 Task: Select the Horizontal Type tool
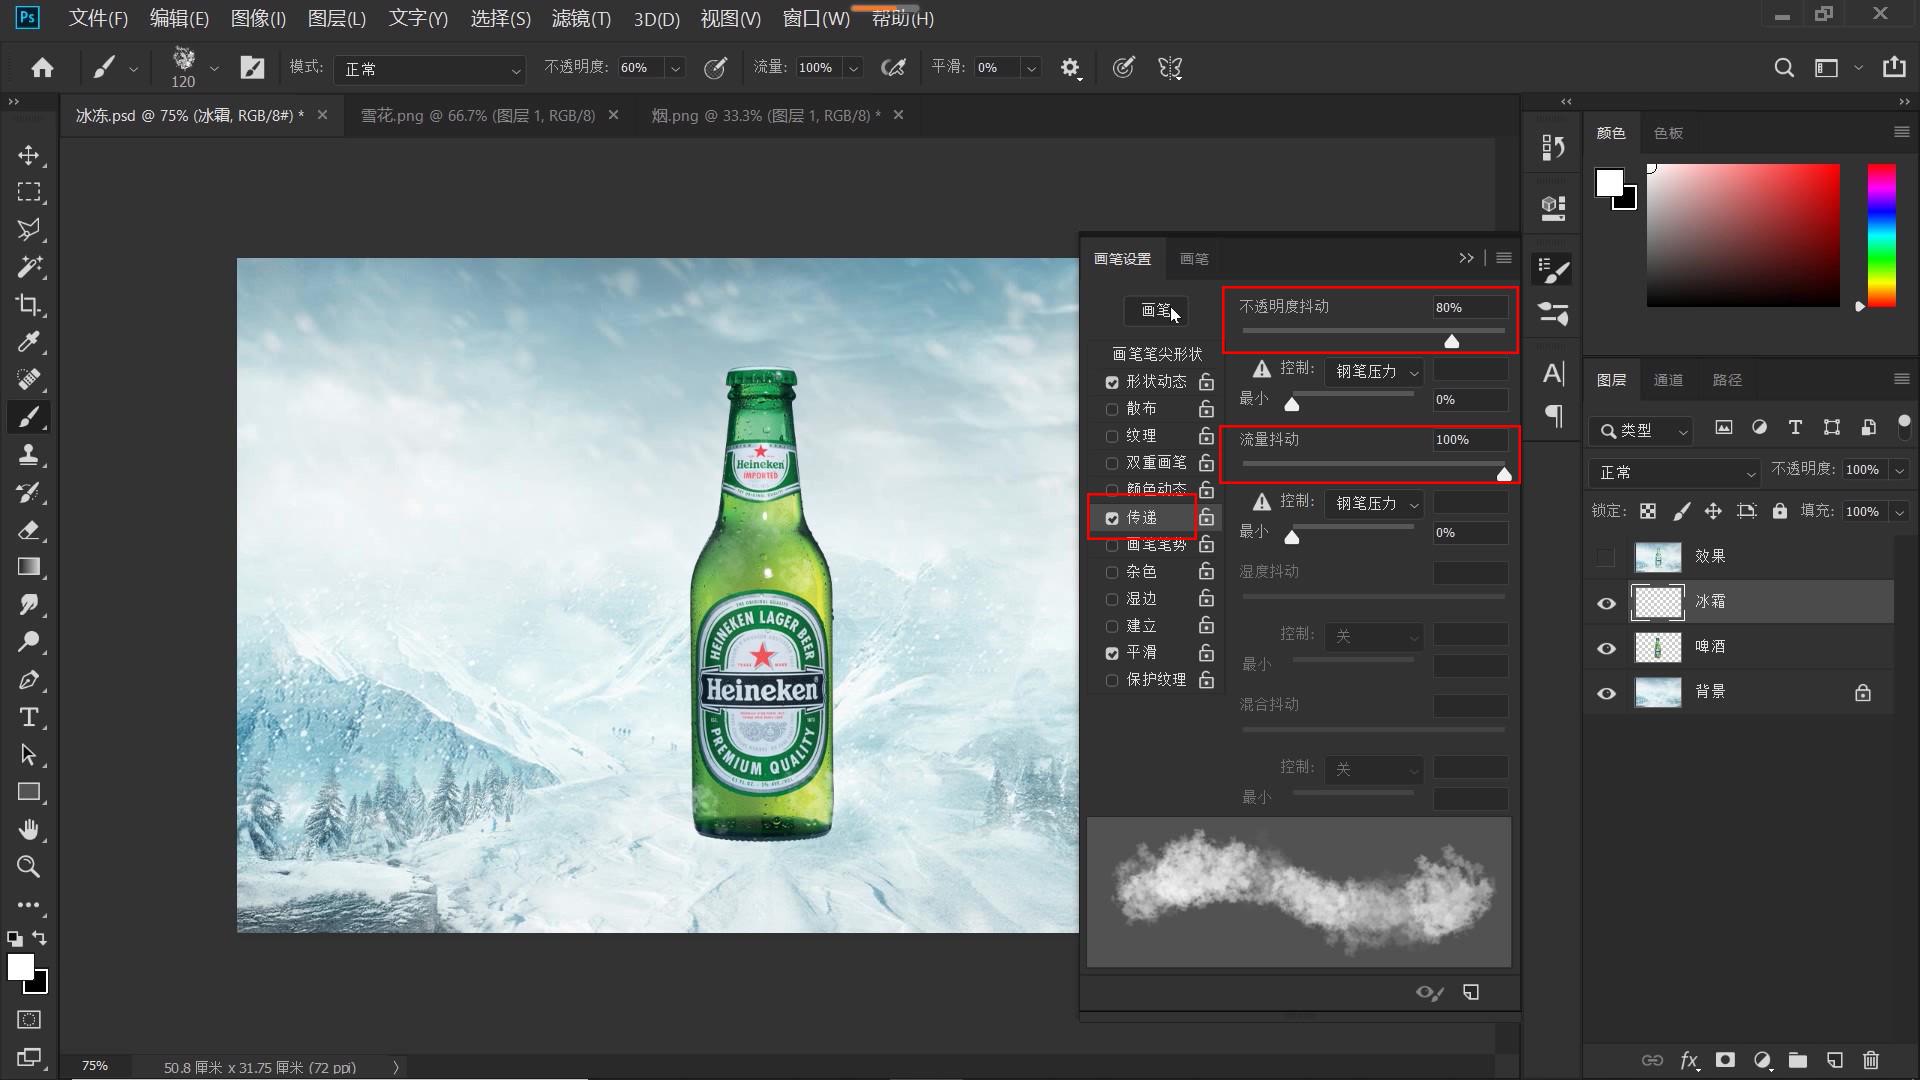pyautogui.click(x=29, y=717)
